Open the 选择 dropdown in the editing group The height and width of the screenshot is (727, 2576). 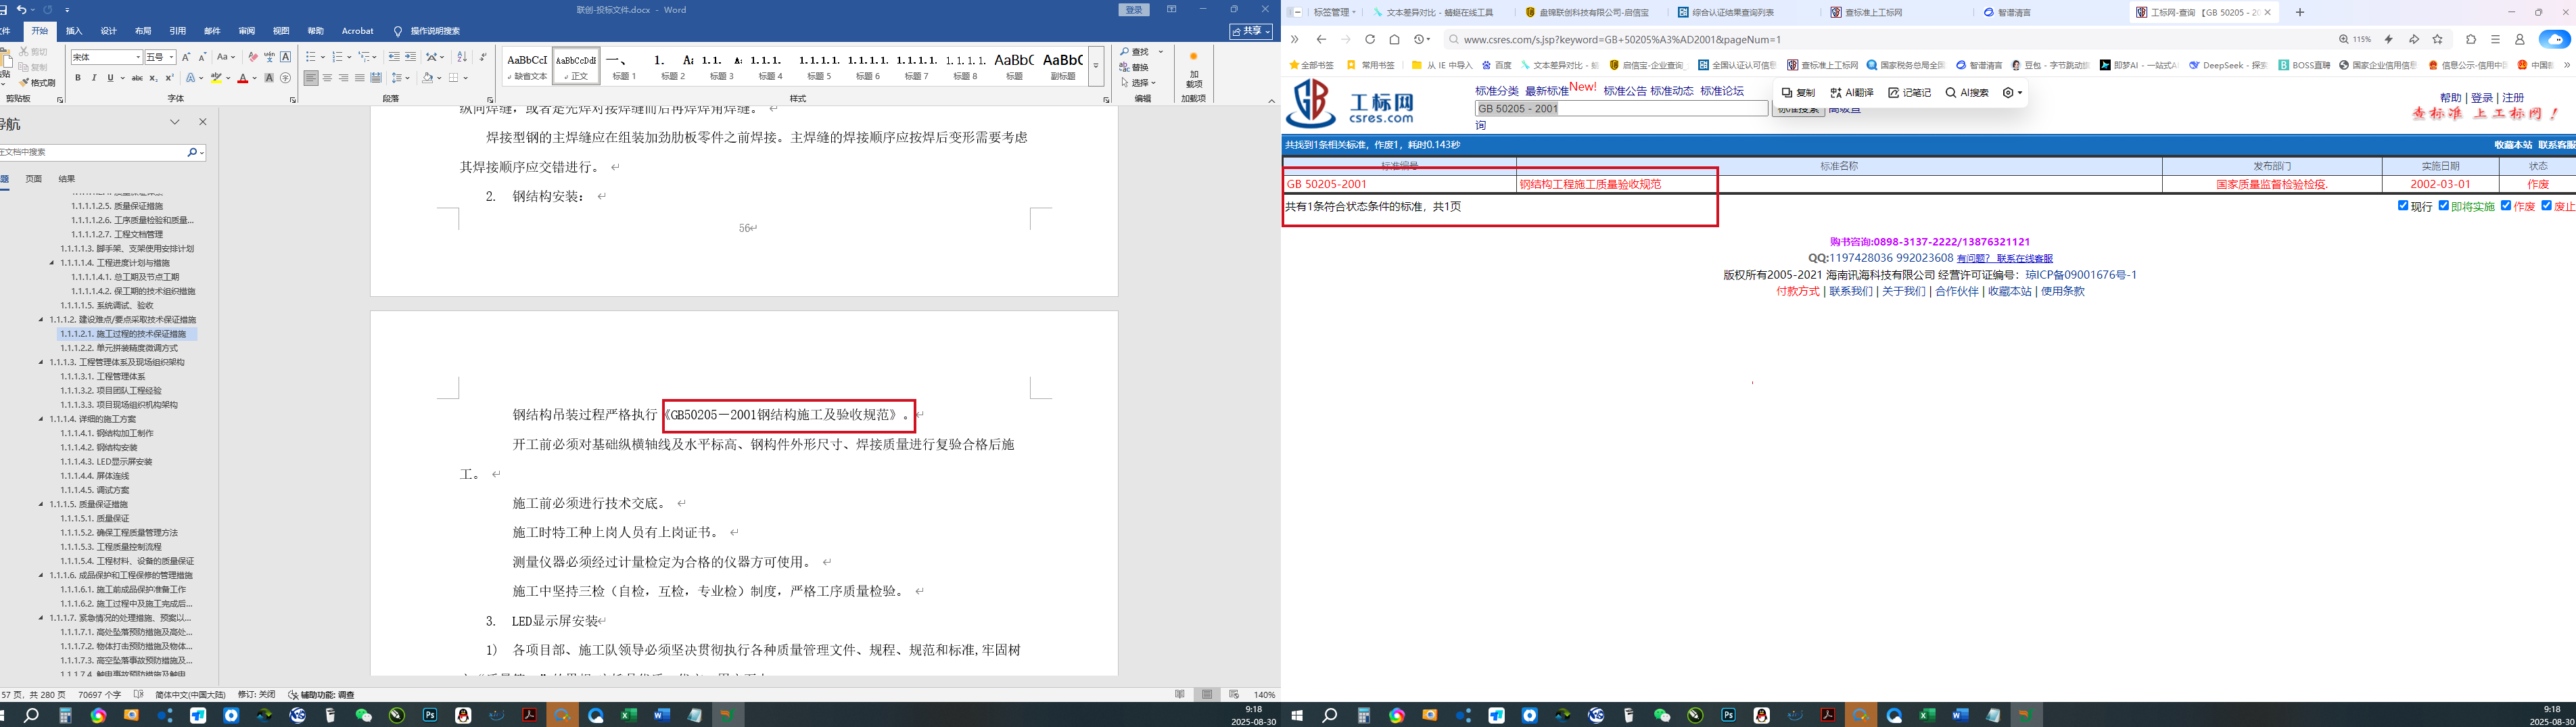[1138, 82]
